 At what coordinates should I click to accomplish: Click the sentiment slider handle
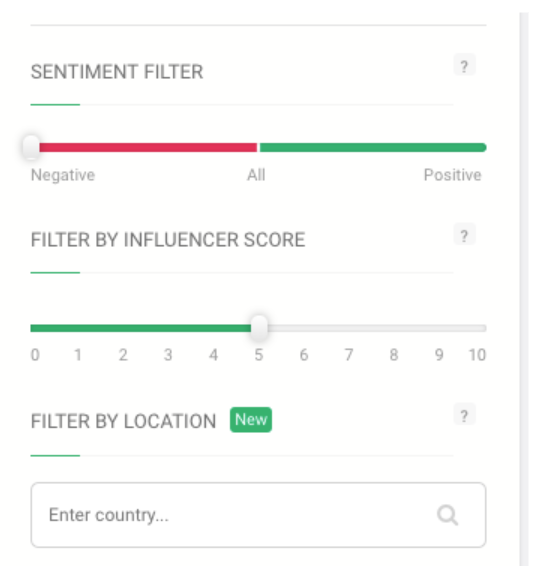coord(31,147)
